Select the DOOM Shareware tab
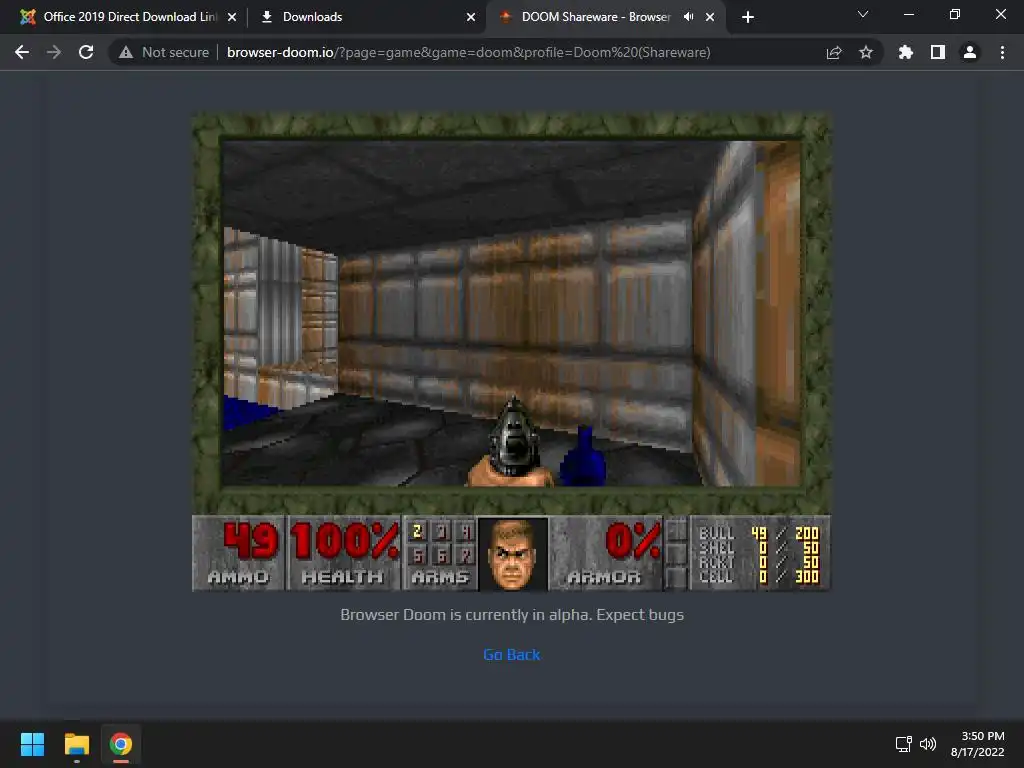This screenshot has width=1024, height=768. [x=604, y=17]
